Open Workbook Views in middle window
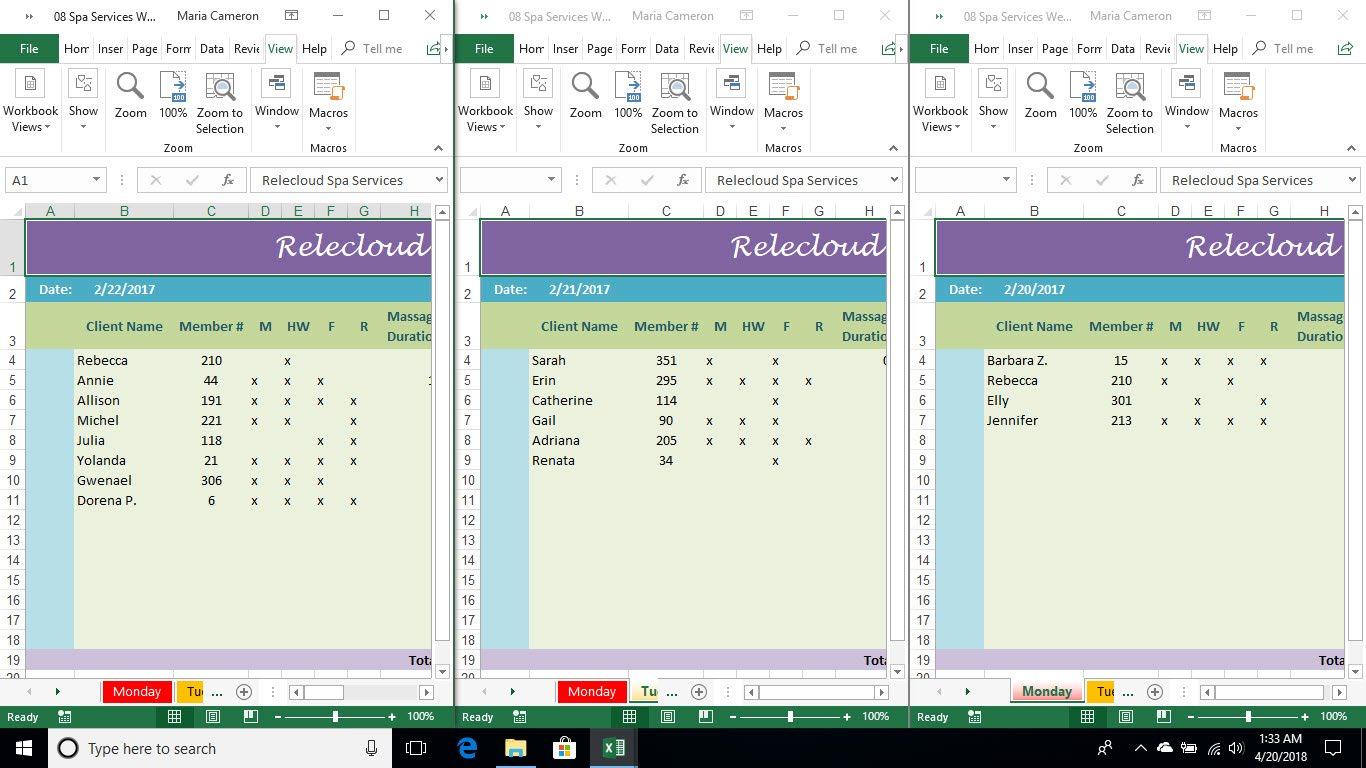 pyautogui.click(x=485, y=102)
